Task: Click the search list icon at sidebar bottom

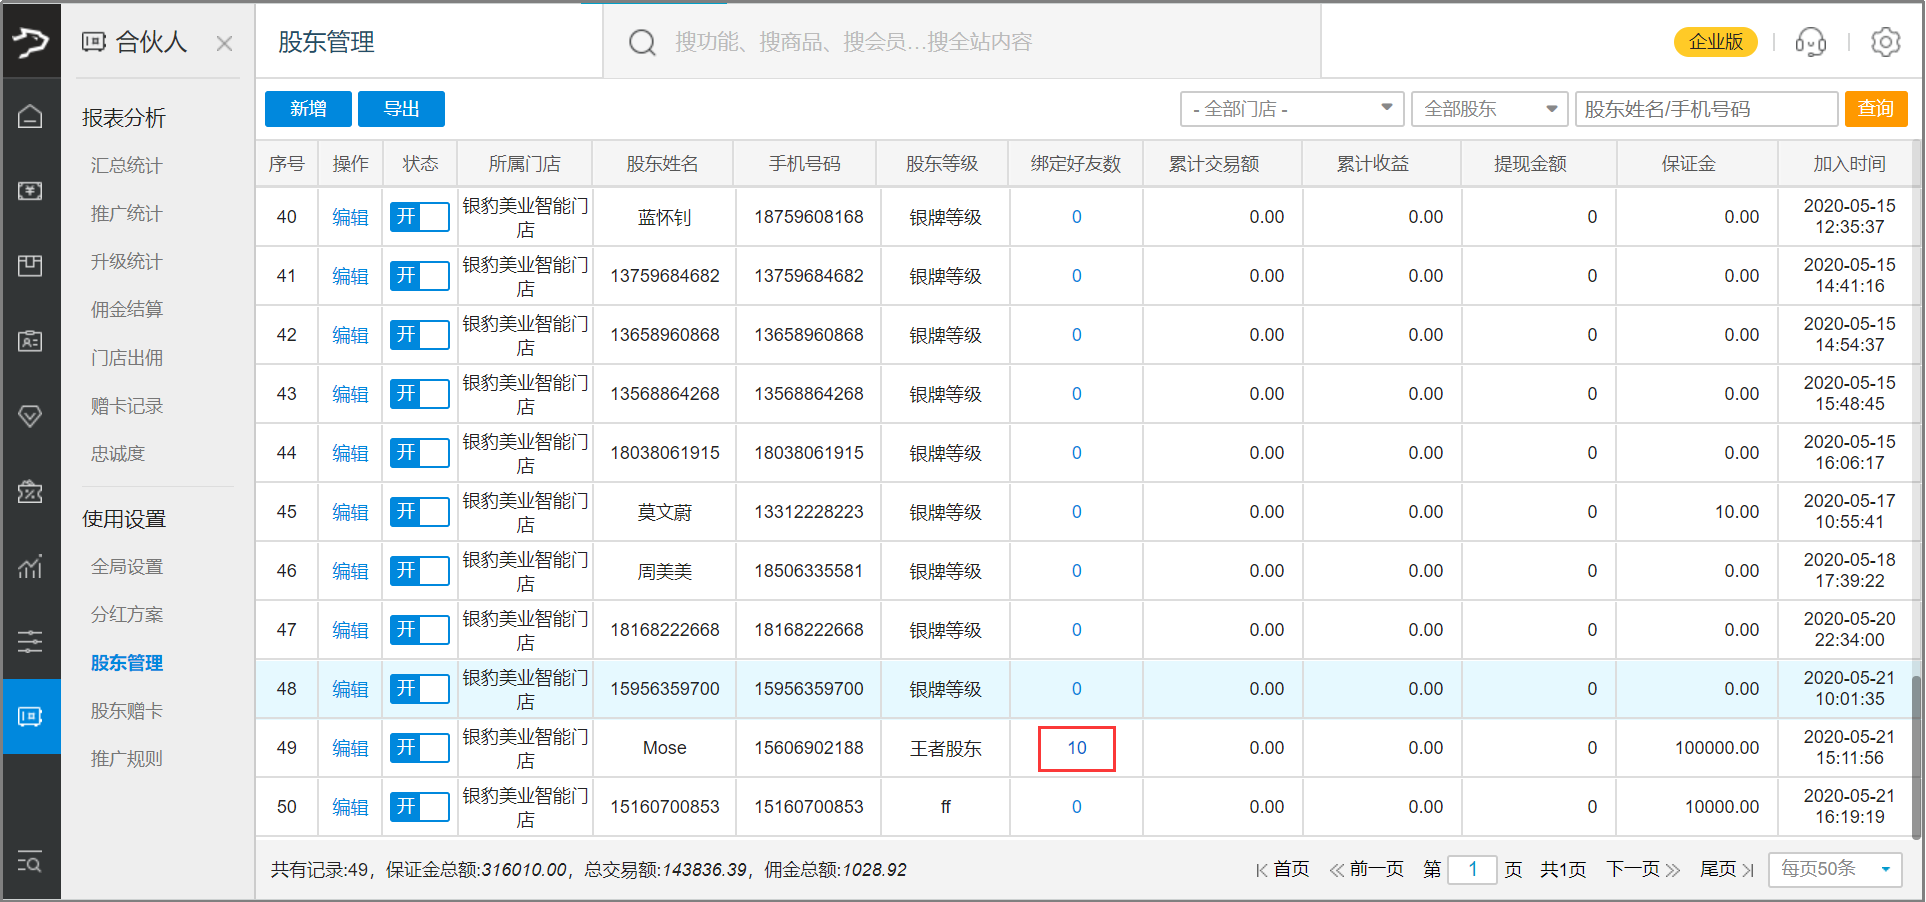Action: pyautogui.click(x=30, y=861)
